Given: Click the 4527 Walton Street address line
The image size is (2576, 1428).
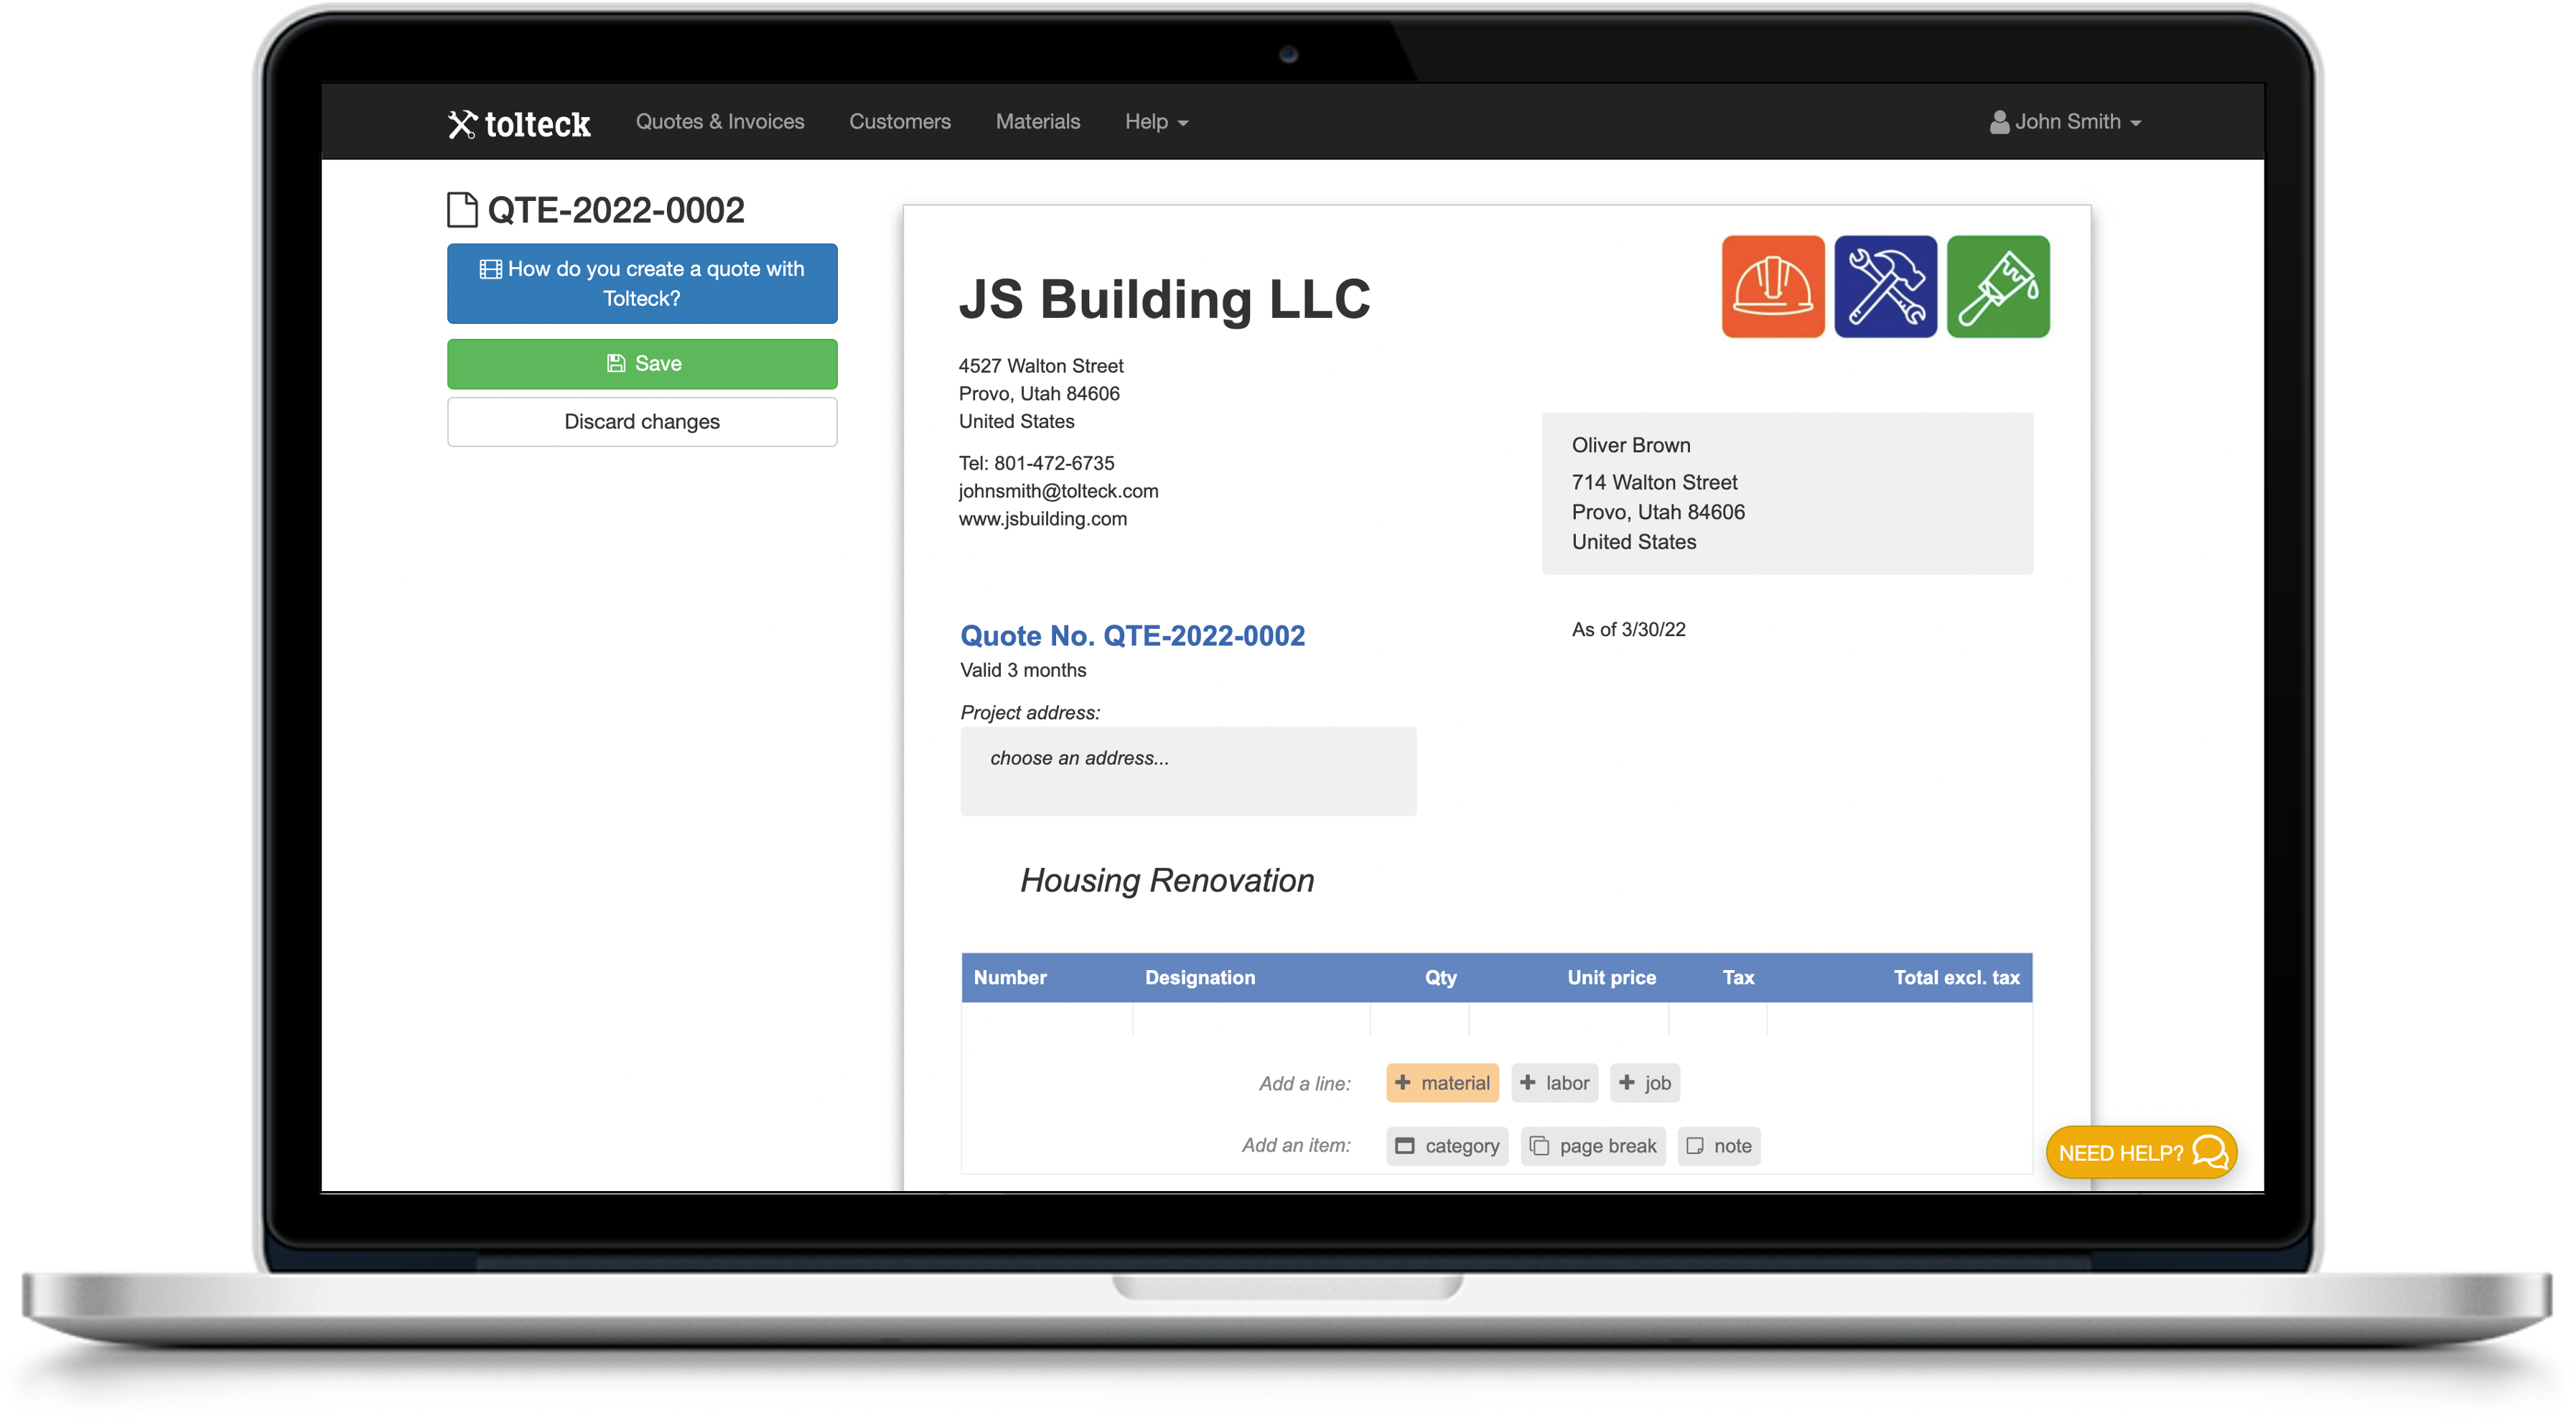Looking at the screenshot, I should (x=1040, y=366).
